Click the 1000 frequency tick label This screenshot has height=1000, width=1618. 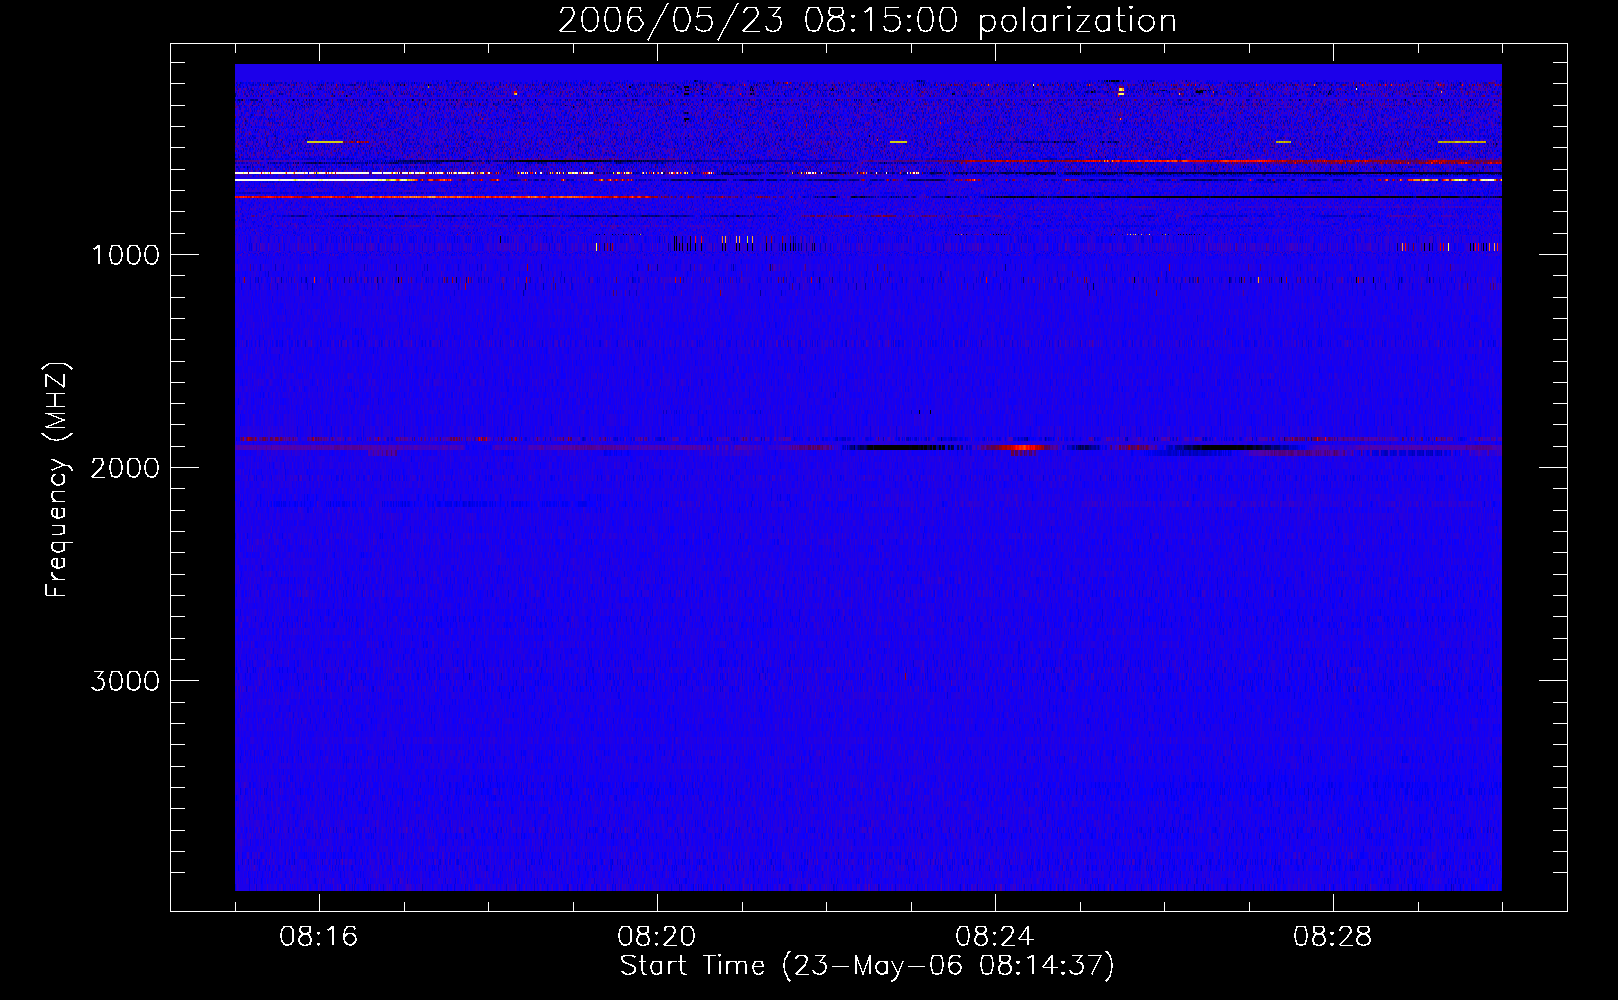125,255
